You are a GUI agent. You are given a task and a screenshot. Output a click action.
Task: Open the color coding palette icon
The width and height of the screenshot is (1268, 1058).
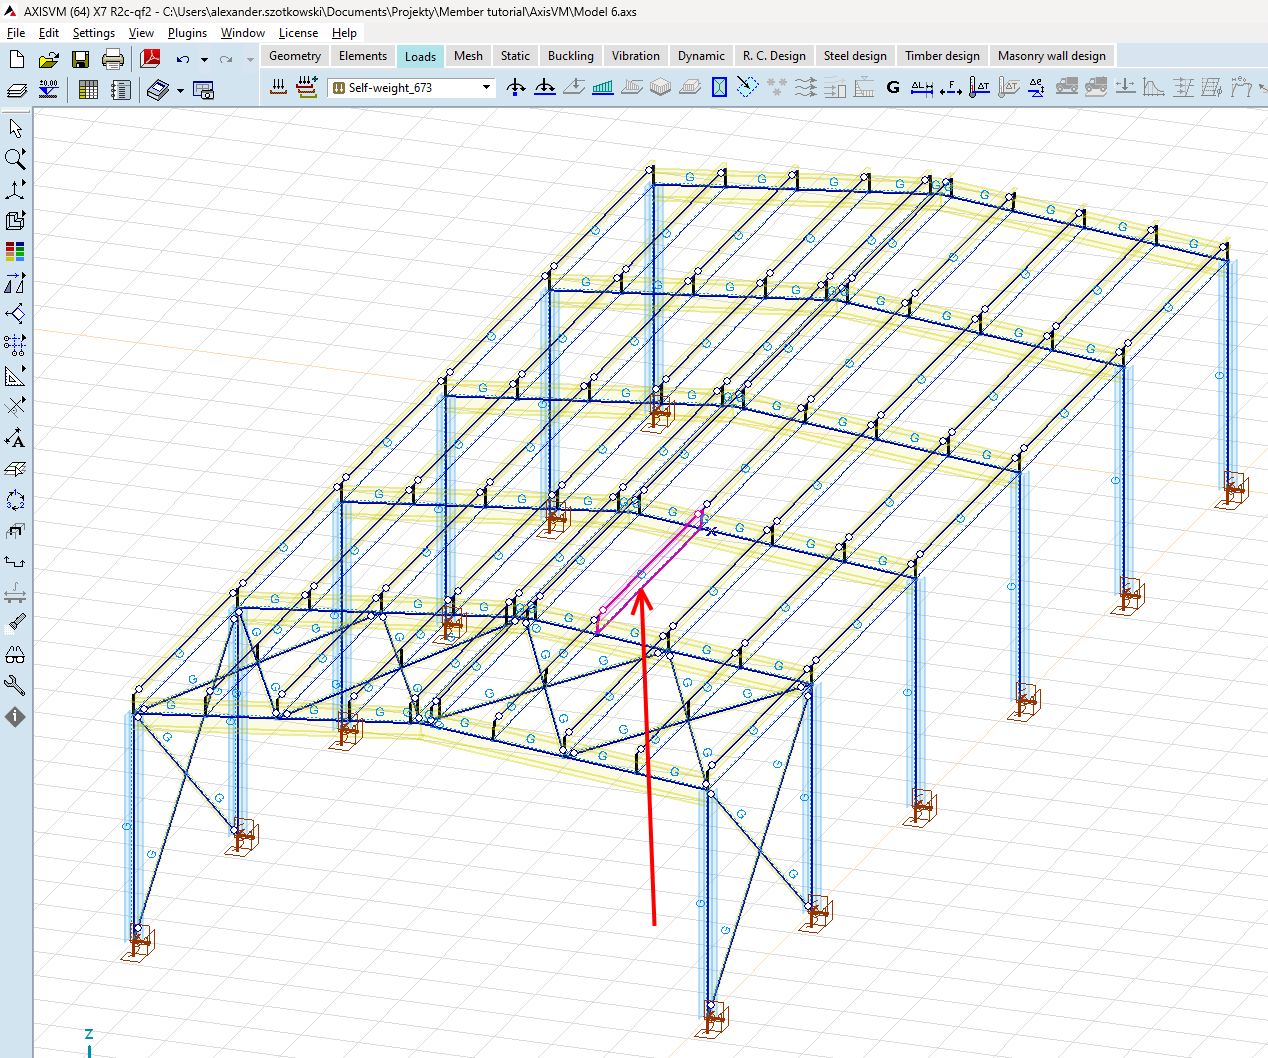pos(15,251)
